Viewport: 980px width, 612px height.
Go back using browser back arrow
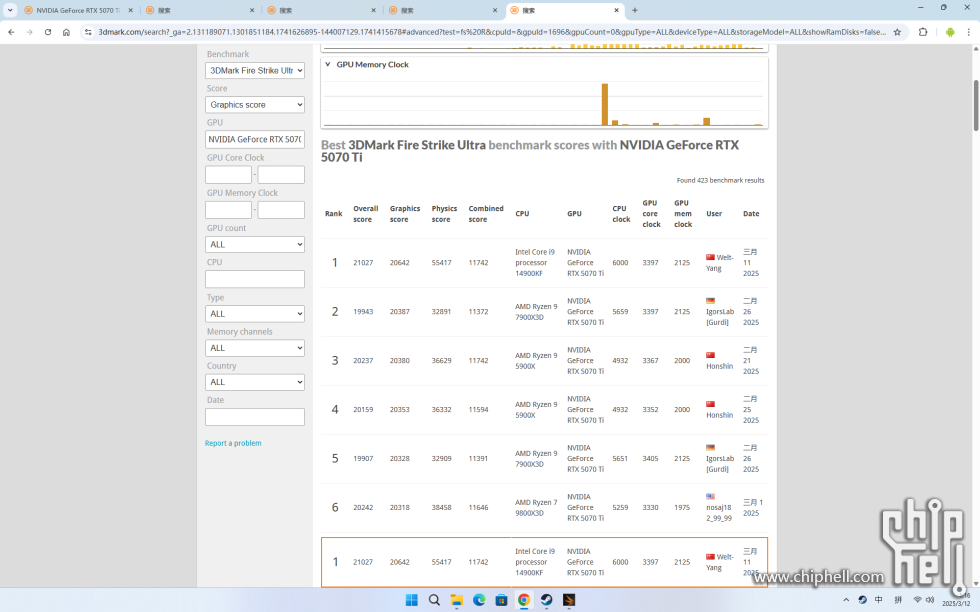tap(11, 32)
